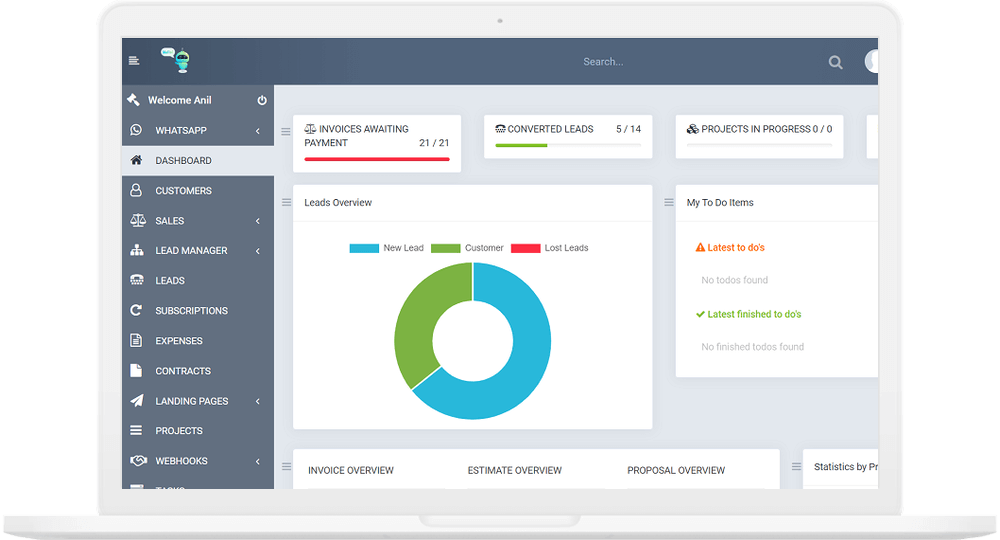This screenshot has height=540, width=1000.
Task: Expand the Sales submenu arrow
Action: pos(257,221)
